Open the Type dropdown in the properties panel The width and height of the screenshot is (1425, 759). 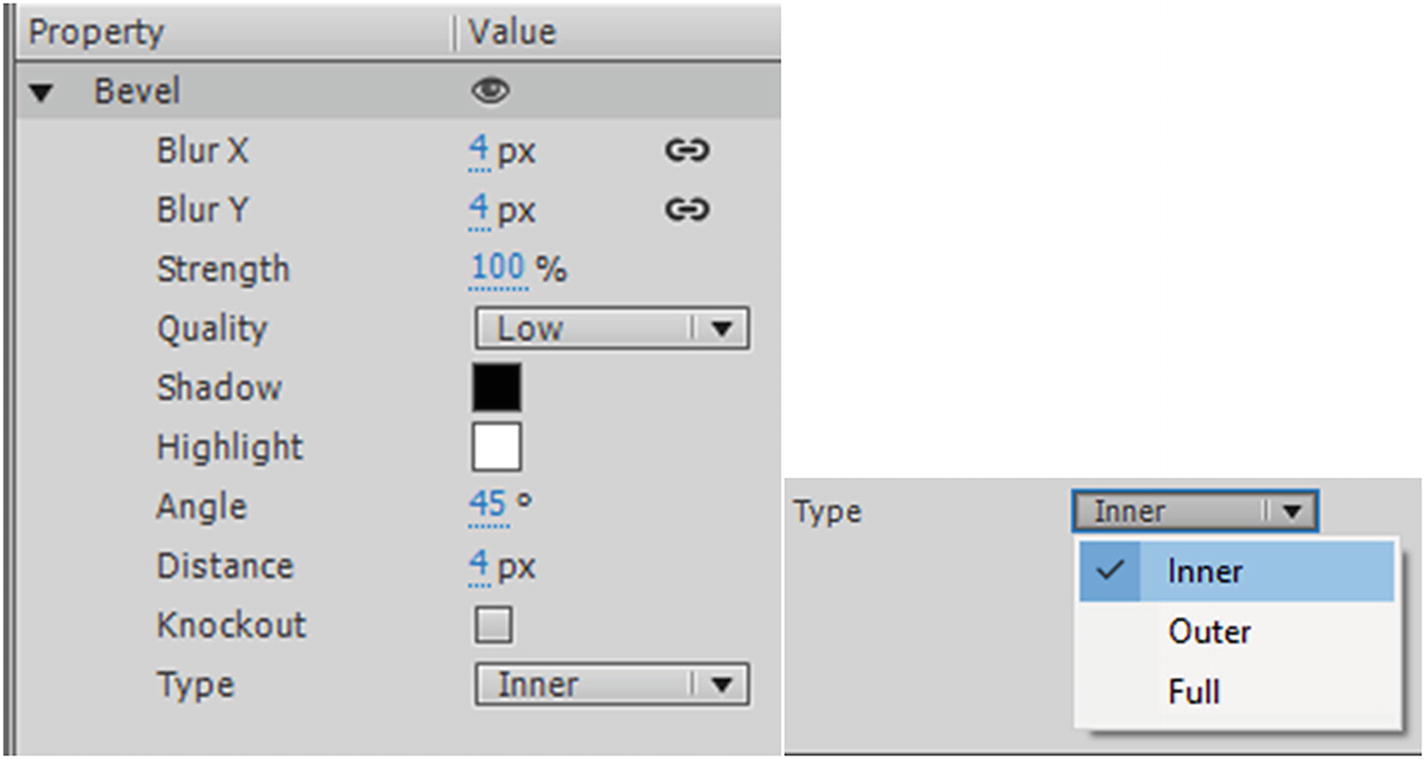[611, 685]
